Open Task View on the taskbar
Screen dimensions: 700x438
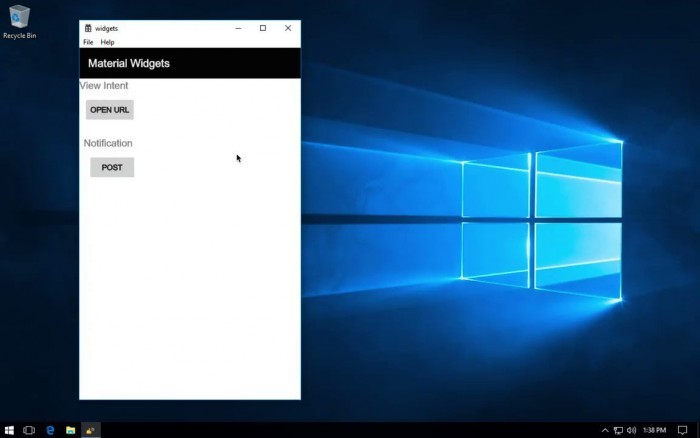(x=29, y=430)
